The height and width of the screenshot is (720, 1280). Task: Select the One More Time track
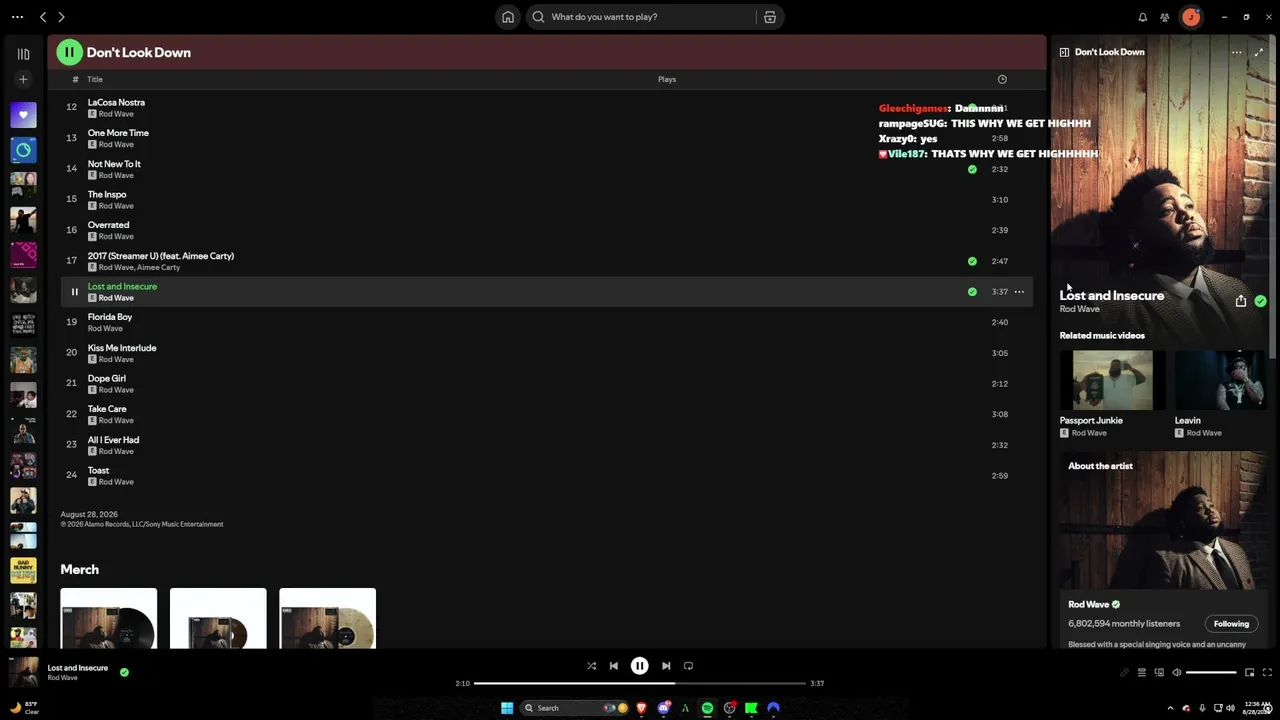click(x=118, y=133)
